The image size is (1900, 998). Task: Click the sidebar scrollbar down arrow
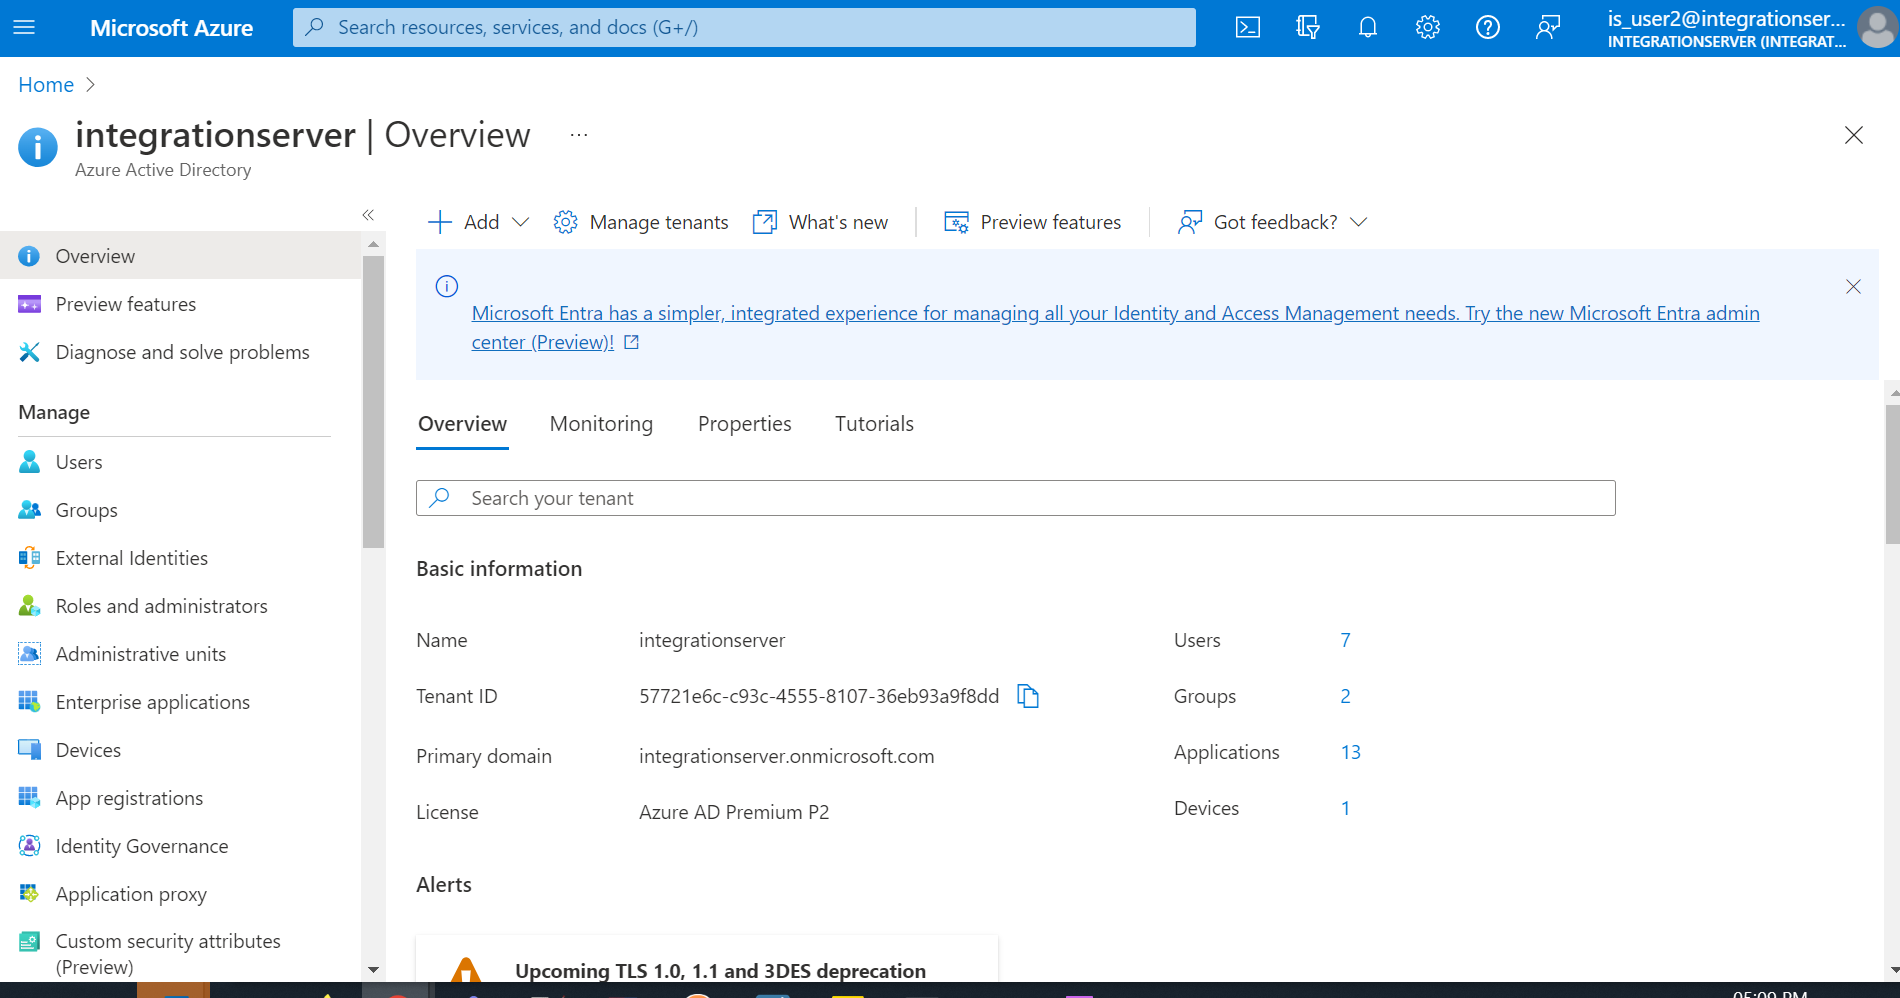tap(373, 969)
